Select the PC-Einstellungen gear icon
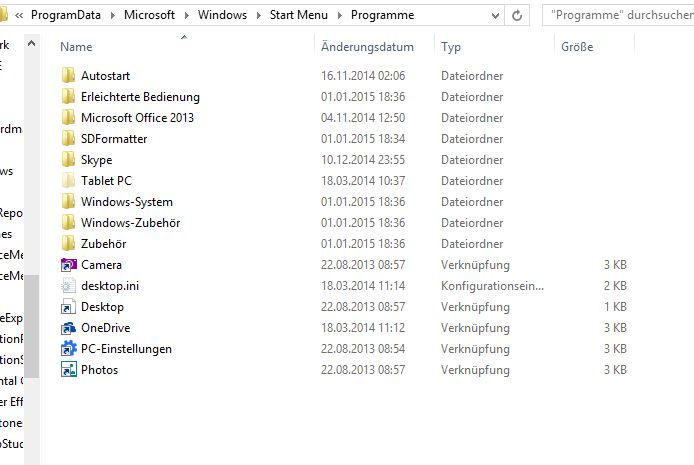Image resolution: width=694 pixels, height=465 pixels. pos(68,349)
